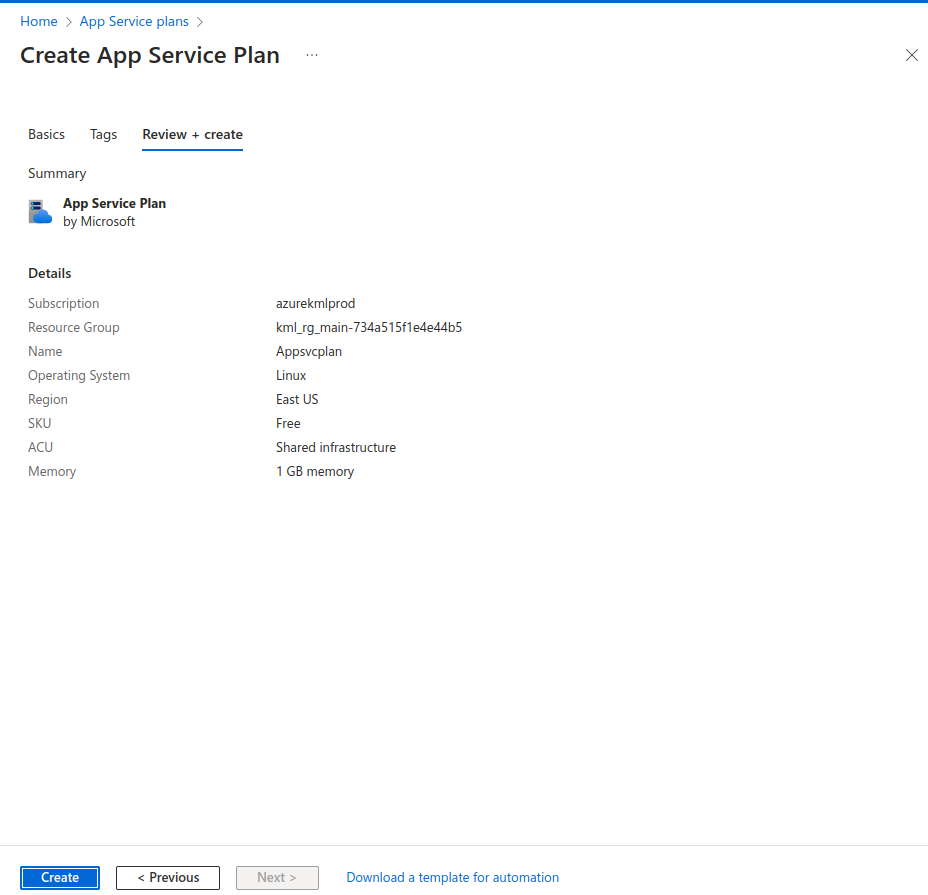Select the azurekmlprod subscription value
Viewport: 928px width, 895px height.
(x=315, y=303)
